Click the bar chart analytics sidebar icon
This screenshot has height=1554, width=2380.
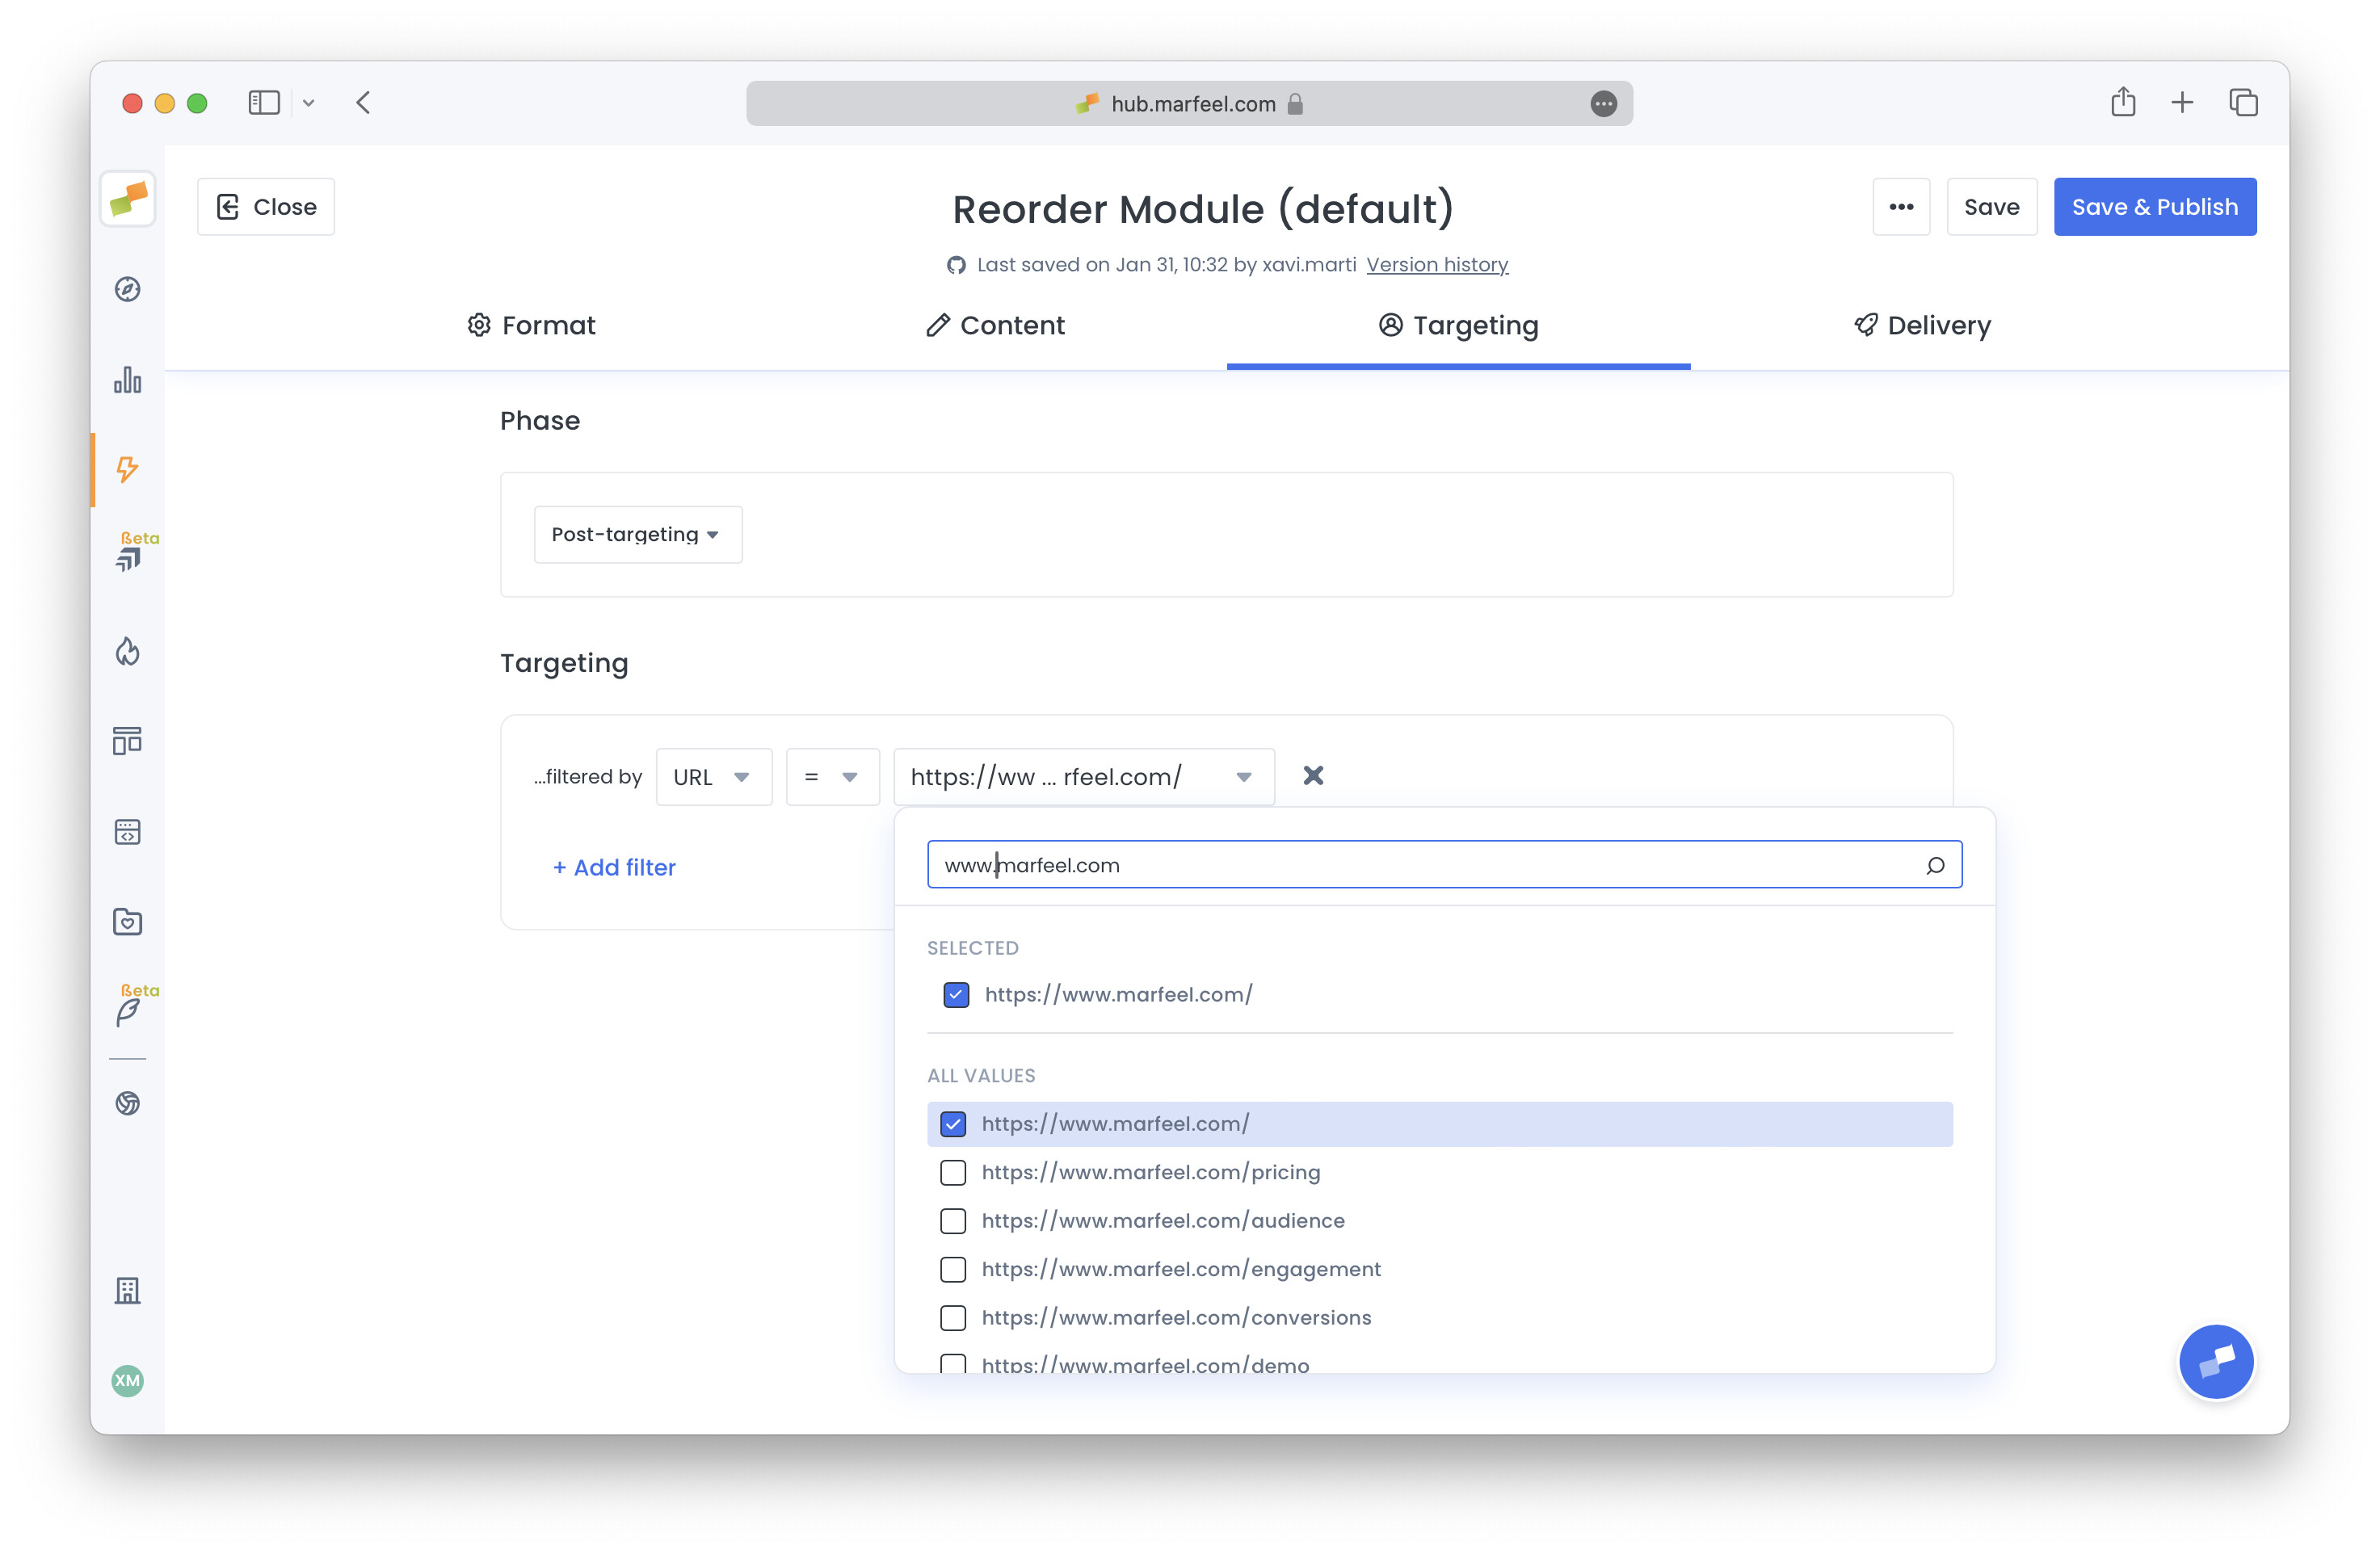(x=127, y=380)
